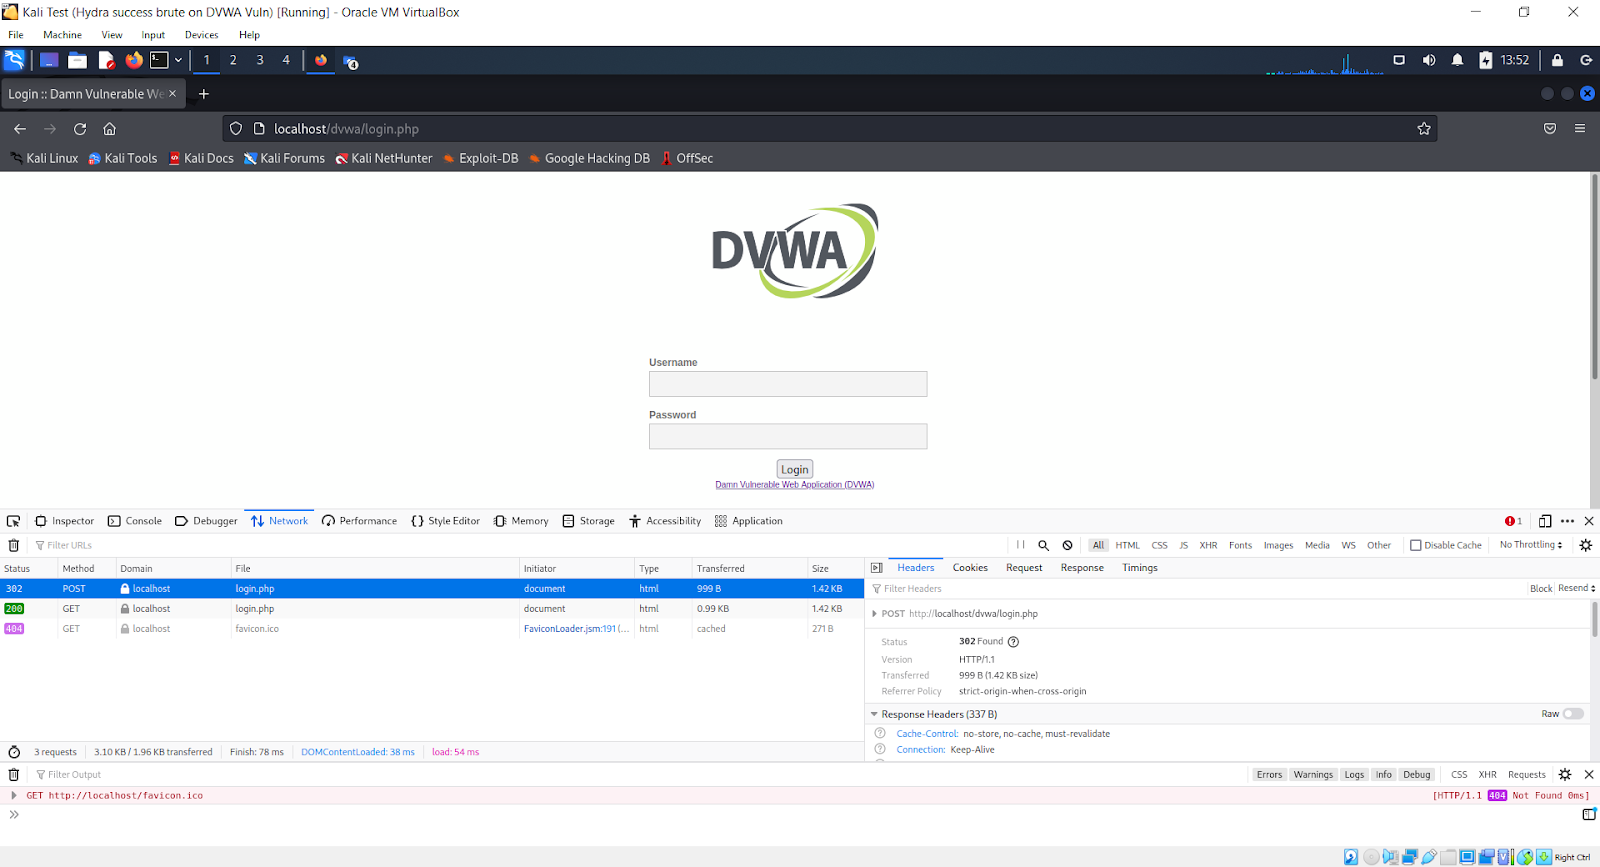Focus the Password input field
This screenshot has height=867, width=1600.
click(x=788, y=436)
